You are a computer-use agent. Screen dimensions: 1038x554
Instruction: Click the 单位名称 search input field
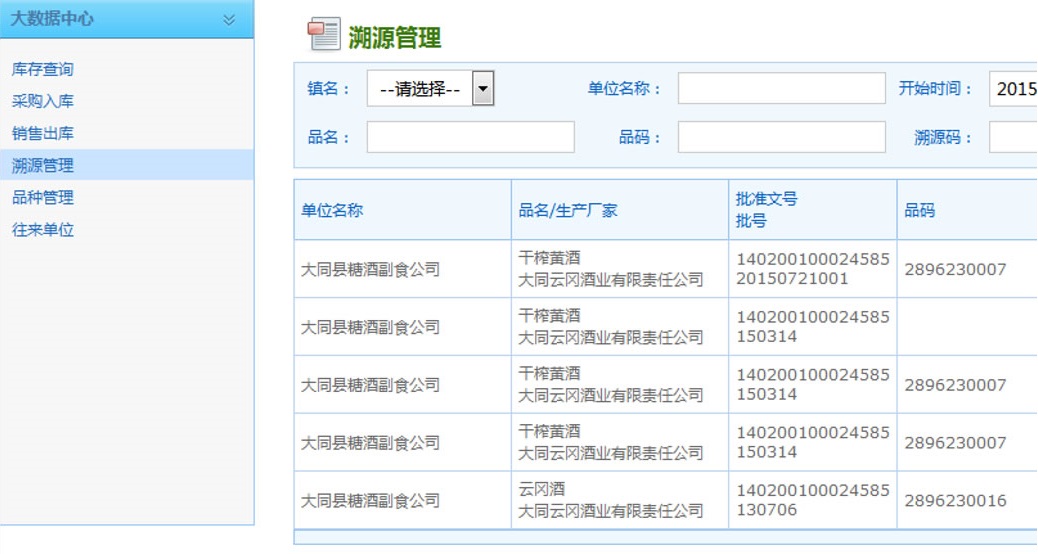coord(781,89)
